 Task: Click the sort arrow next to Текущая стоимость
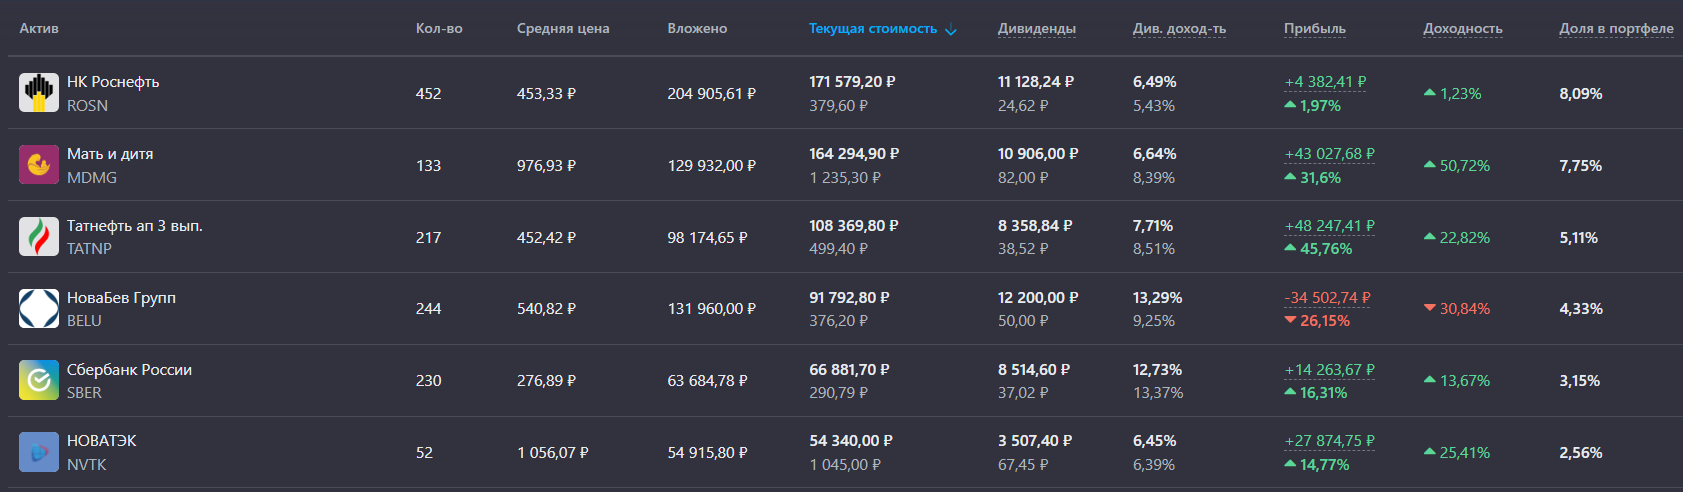coord(951,30)
